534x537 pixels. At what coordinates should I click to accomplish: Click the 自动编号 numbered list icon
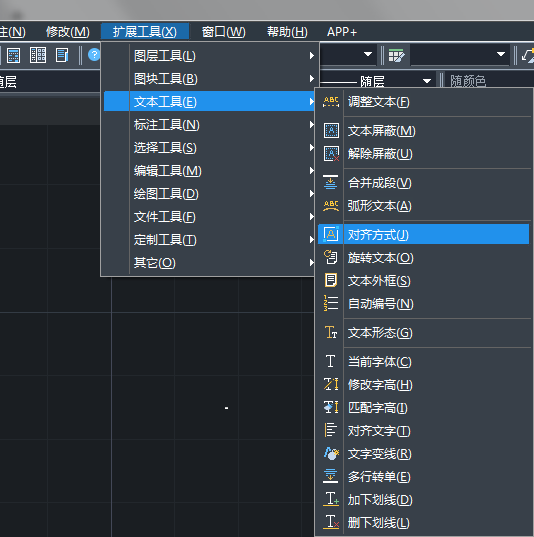tap(331, 303)
